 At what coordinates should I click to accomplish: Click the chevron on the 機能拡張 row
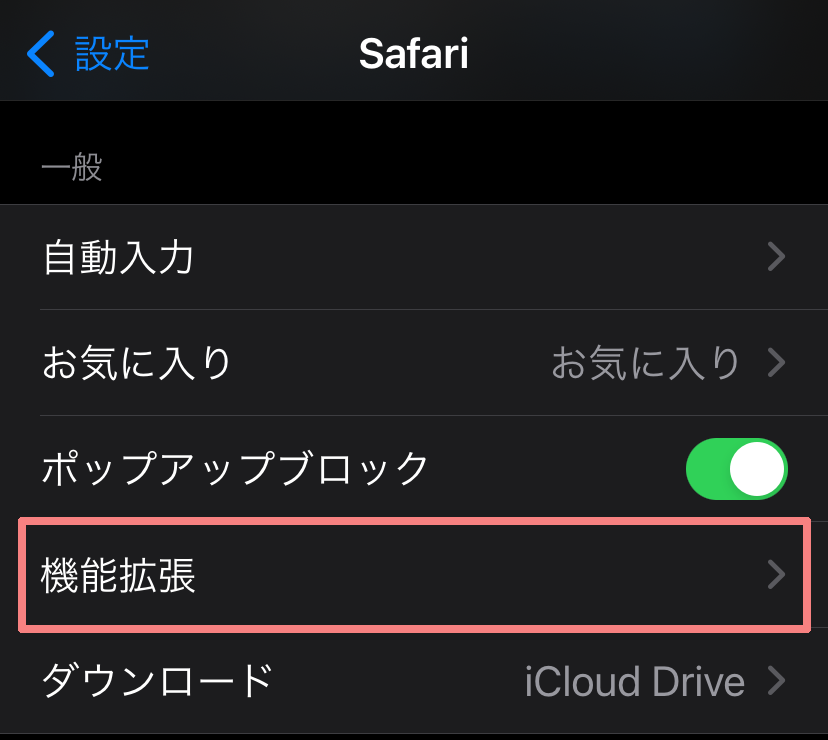point(776,575)
